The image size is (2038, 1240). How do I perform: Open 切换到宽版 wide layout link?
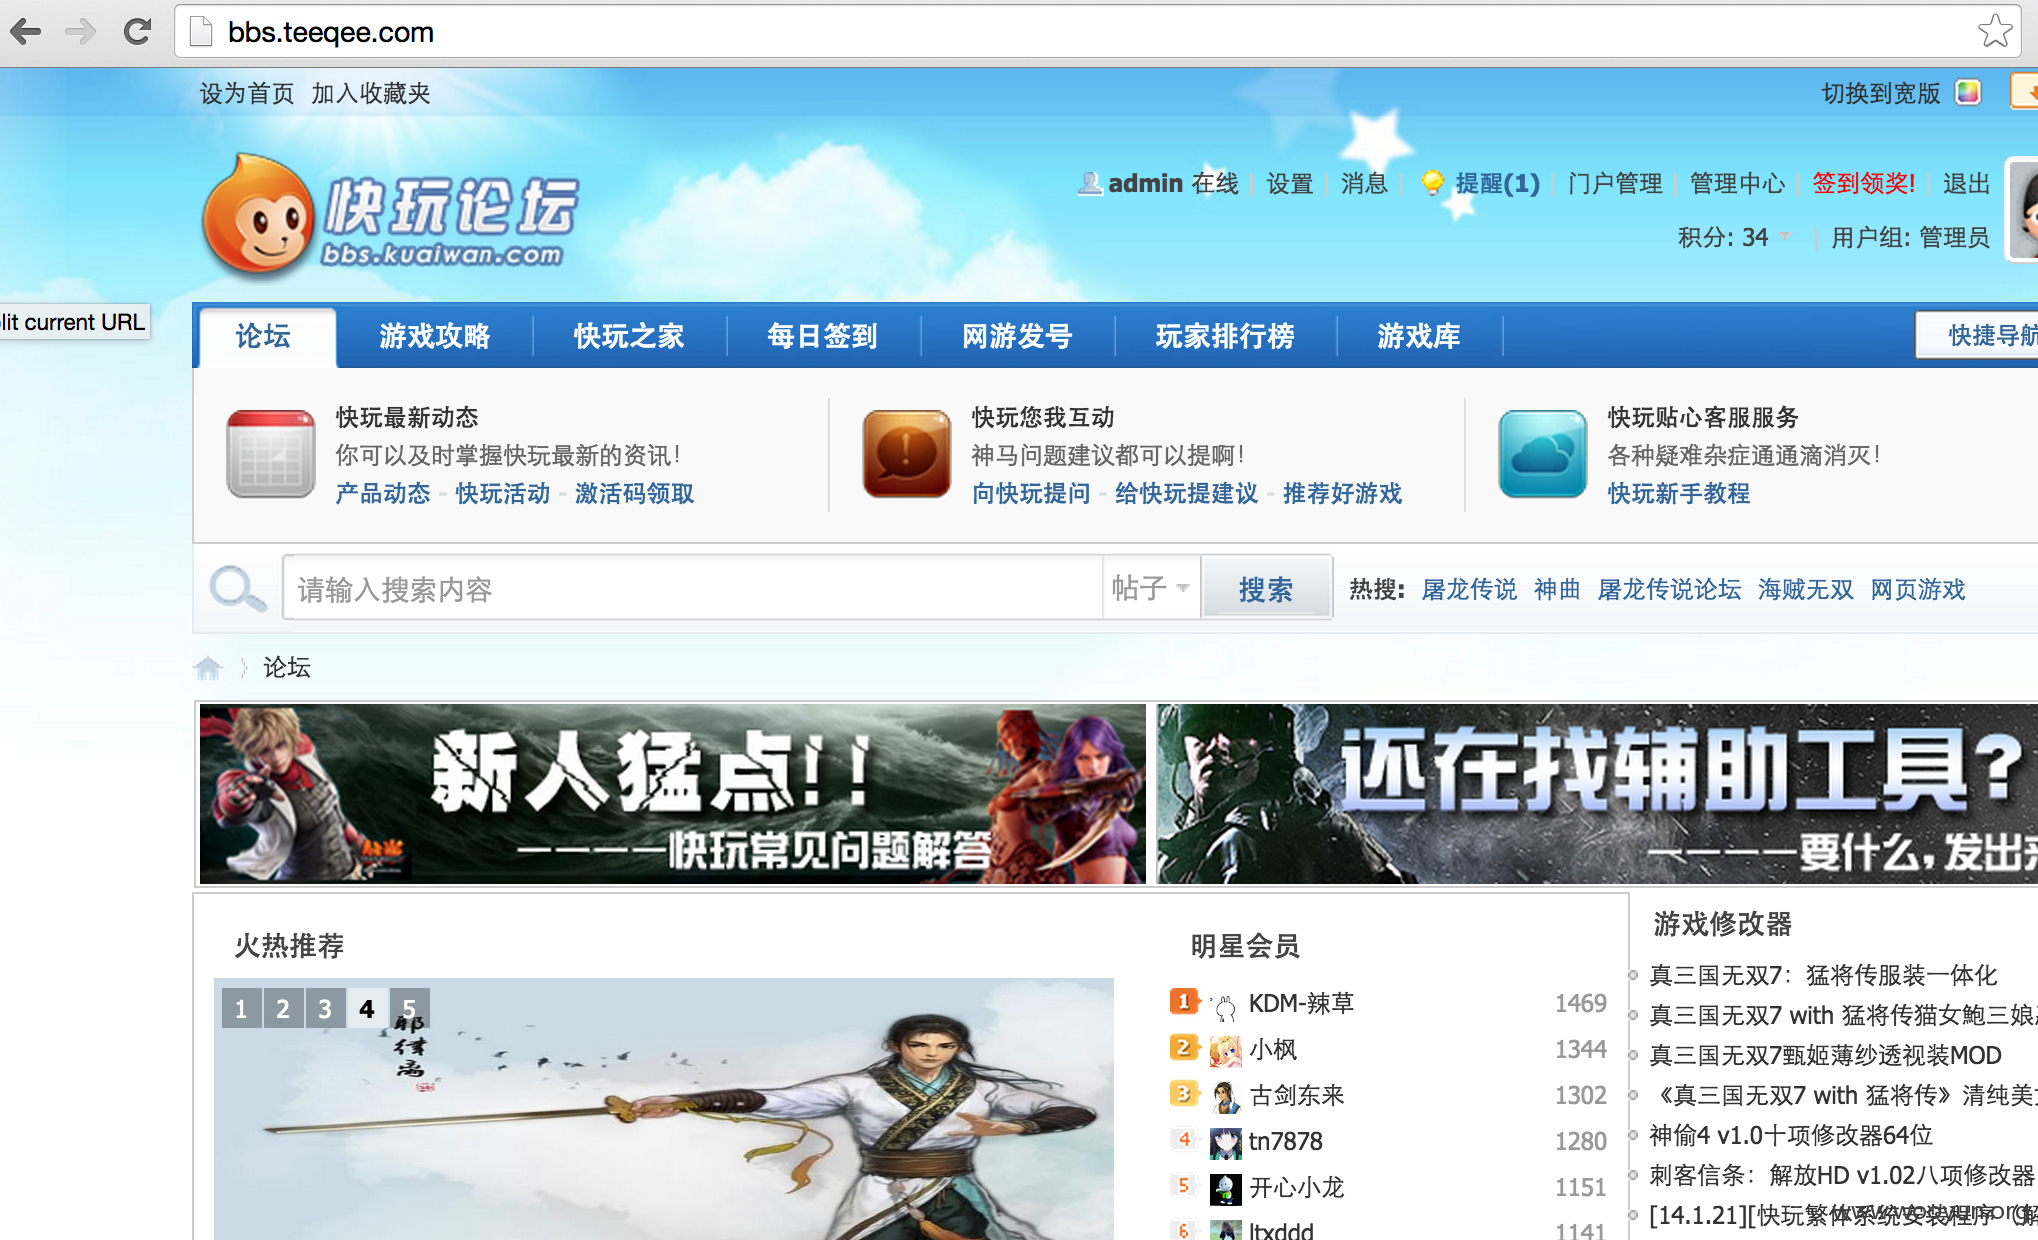coord(1880,93)
